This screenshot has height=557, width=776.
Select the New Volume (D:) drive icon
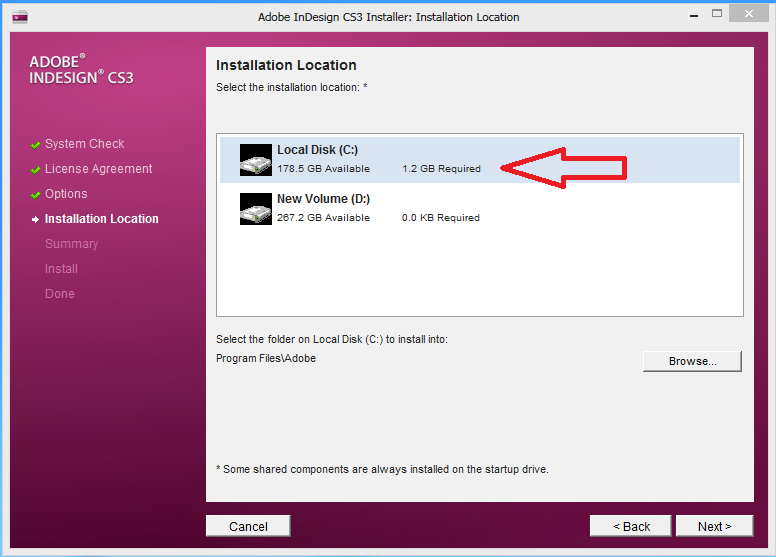pyautogui.click(x=256, y=209)
